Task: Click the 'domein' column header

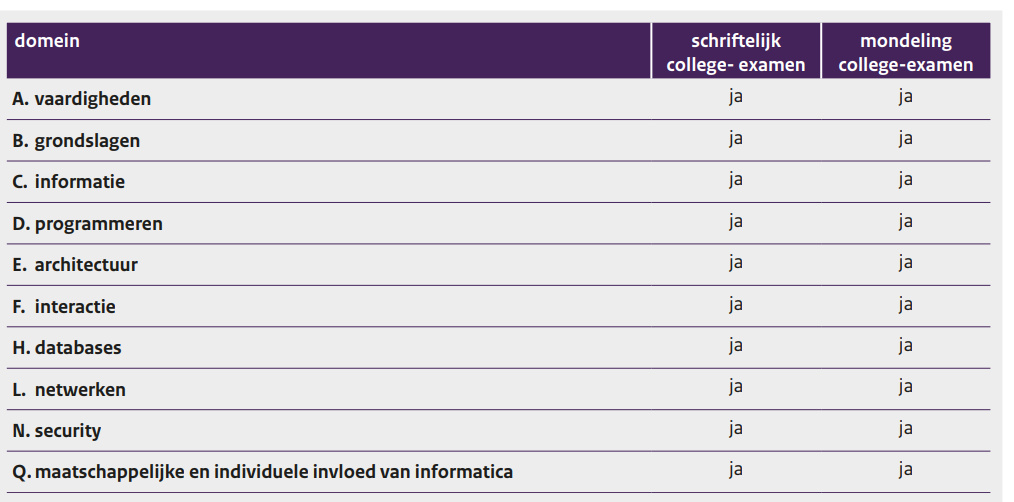Action: click(47, 42)
